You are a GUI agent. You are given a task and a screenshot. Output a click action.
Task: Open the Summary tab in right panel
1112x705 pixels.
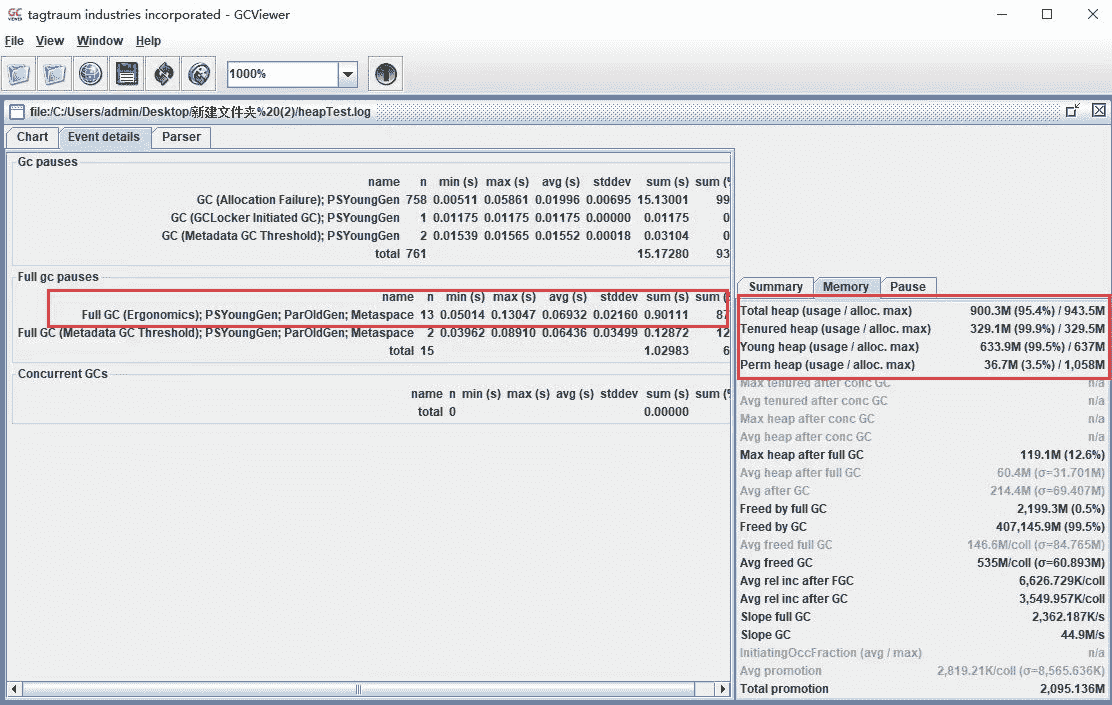[x=776, y=287]
